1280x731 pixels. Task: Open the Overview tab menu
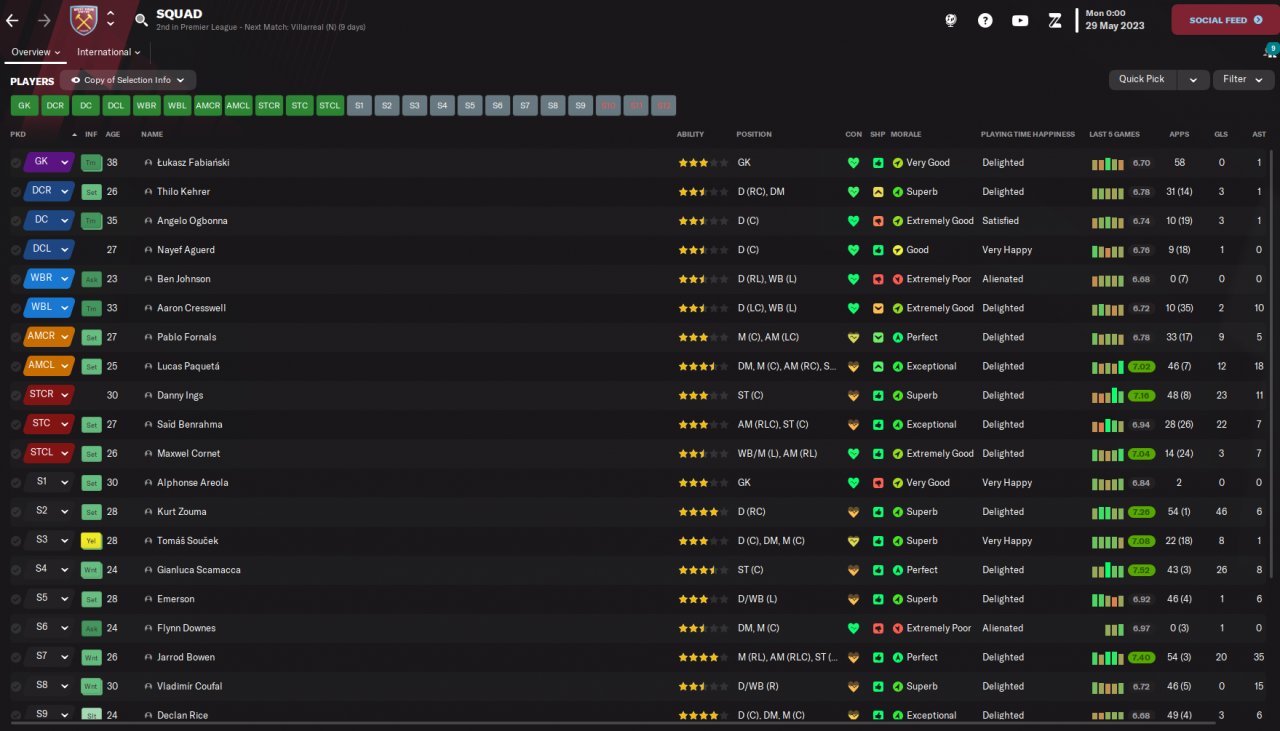pyautogui.click(x=36, y=52)
